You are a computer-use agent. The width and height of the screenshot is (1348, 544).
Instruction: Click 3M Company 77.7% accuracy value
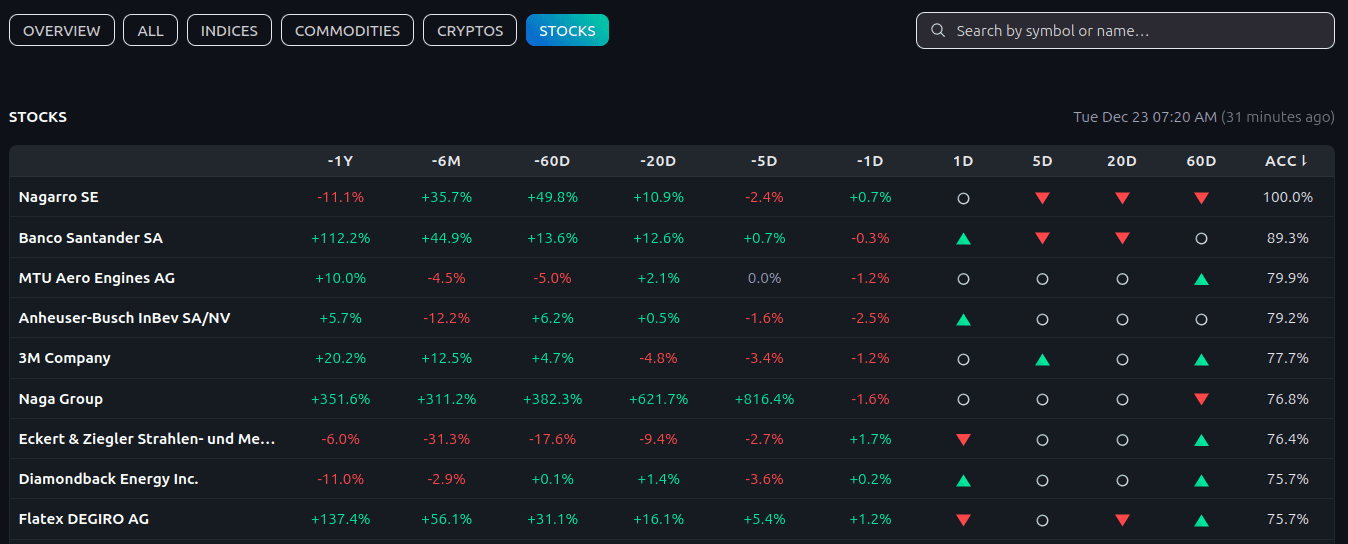(1287, 358)
